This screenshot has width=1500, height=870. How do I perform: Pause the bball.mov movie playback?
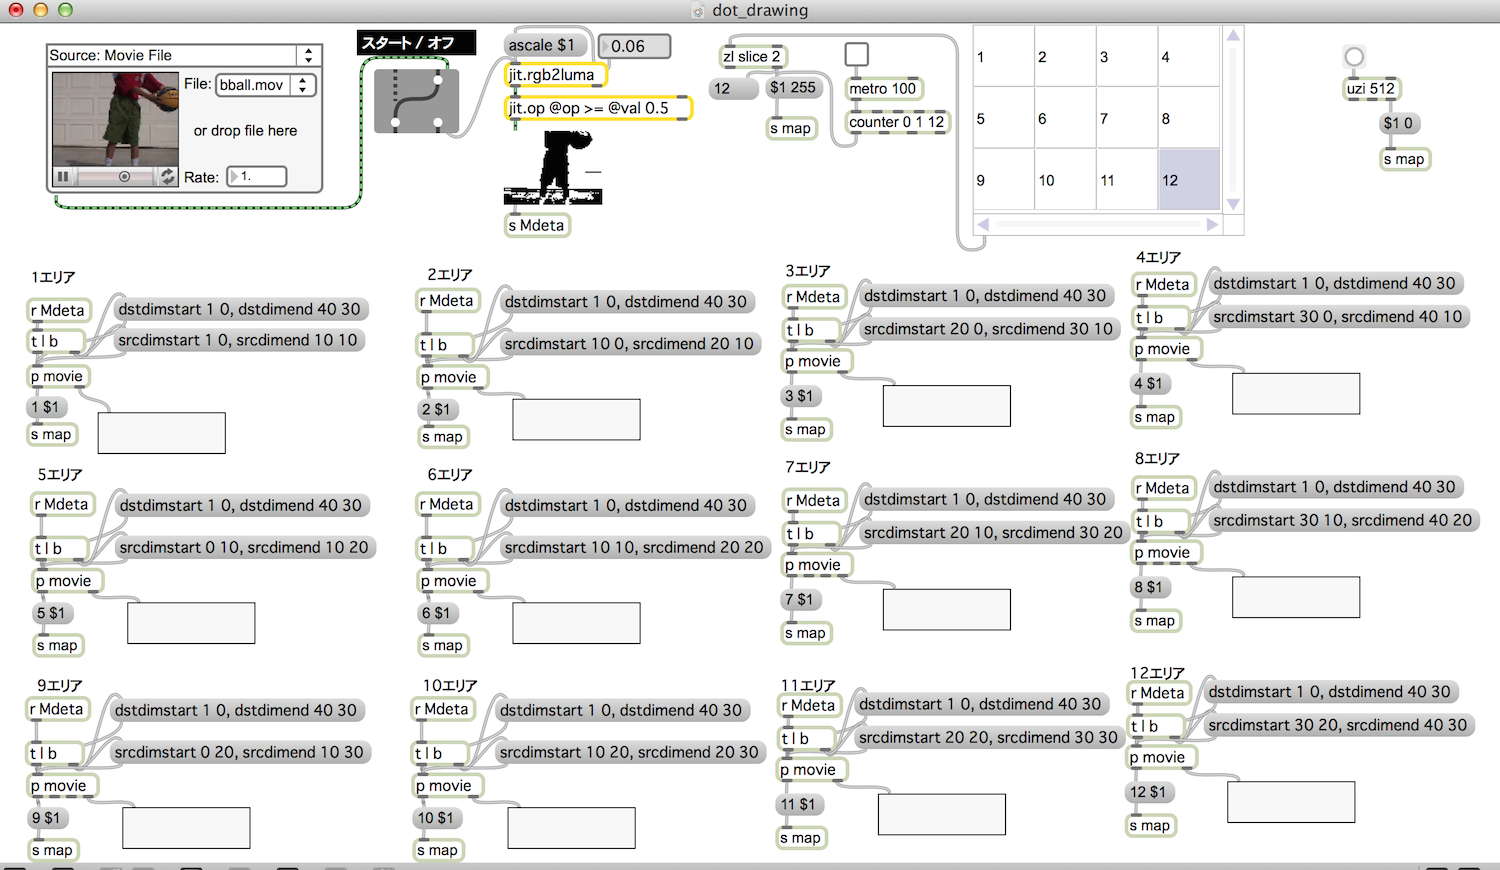click(x=63, y=177)
